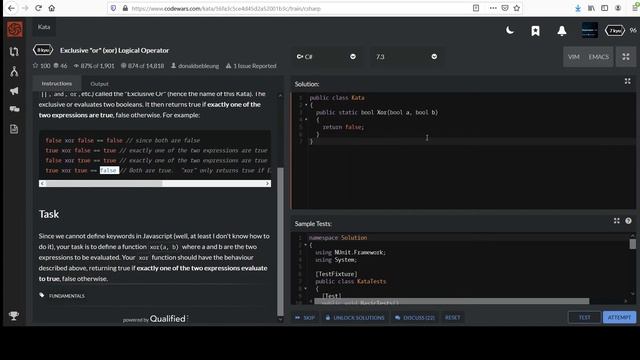
Task: Toggle dark mode moon icon
Action: [510, 30]
